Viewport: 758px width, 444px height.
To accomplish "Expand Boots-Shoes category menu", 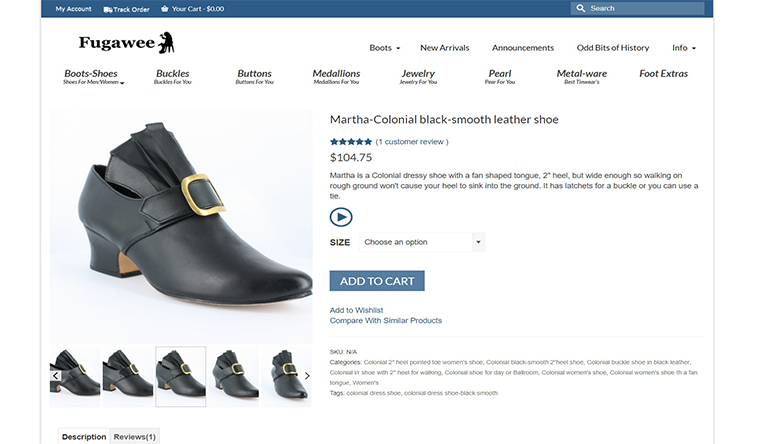I will [x=91, y=75].
